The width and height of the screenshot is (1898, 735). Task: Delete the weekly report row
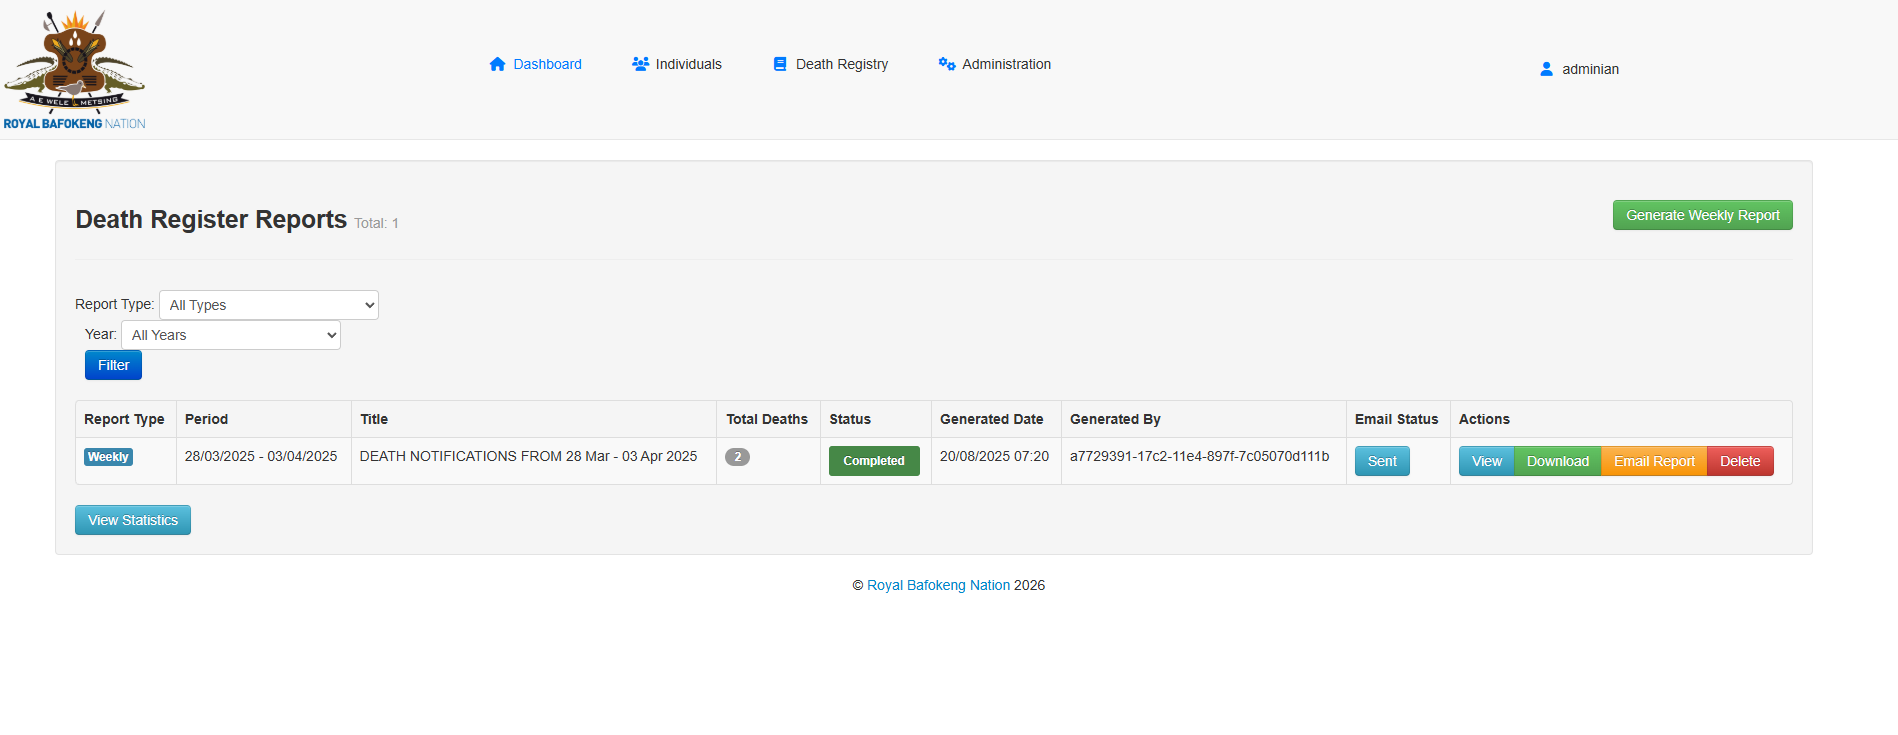[x=1739, y=461]
